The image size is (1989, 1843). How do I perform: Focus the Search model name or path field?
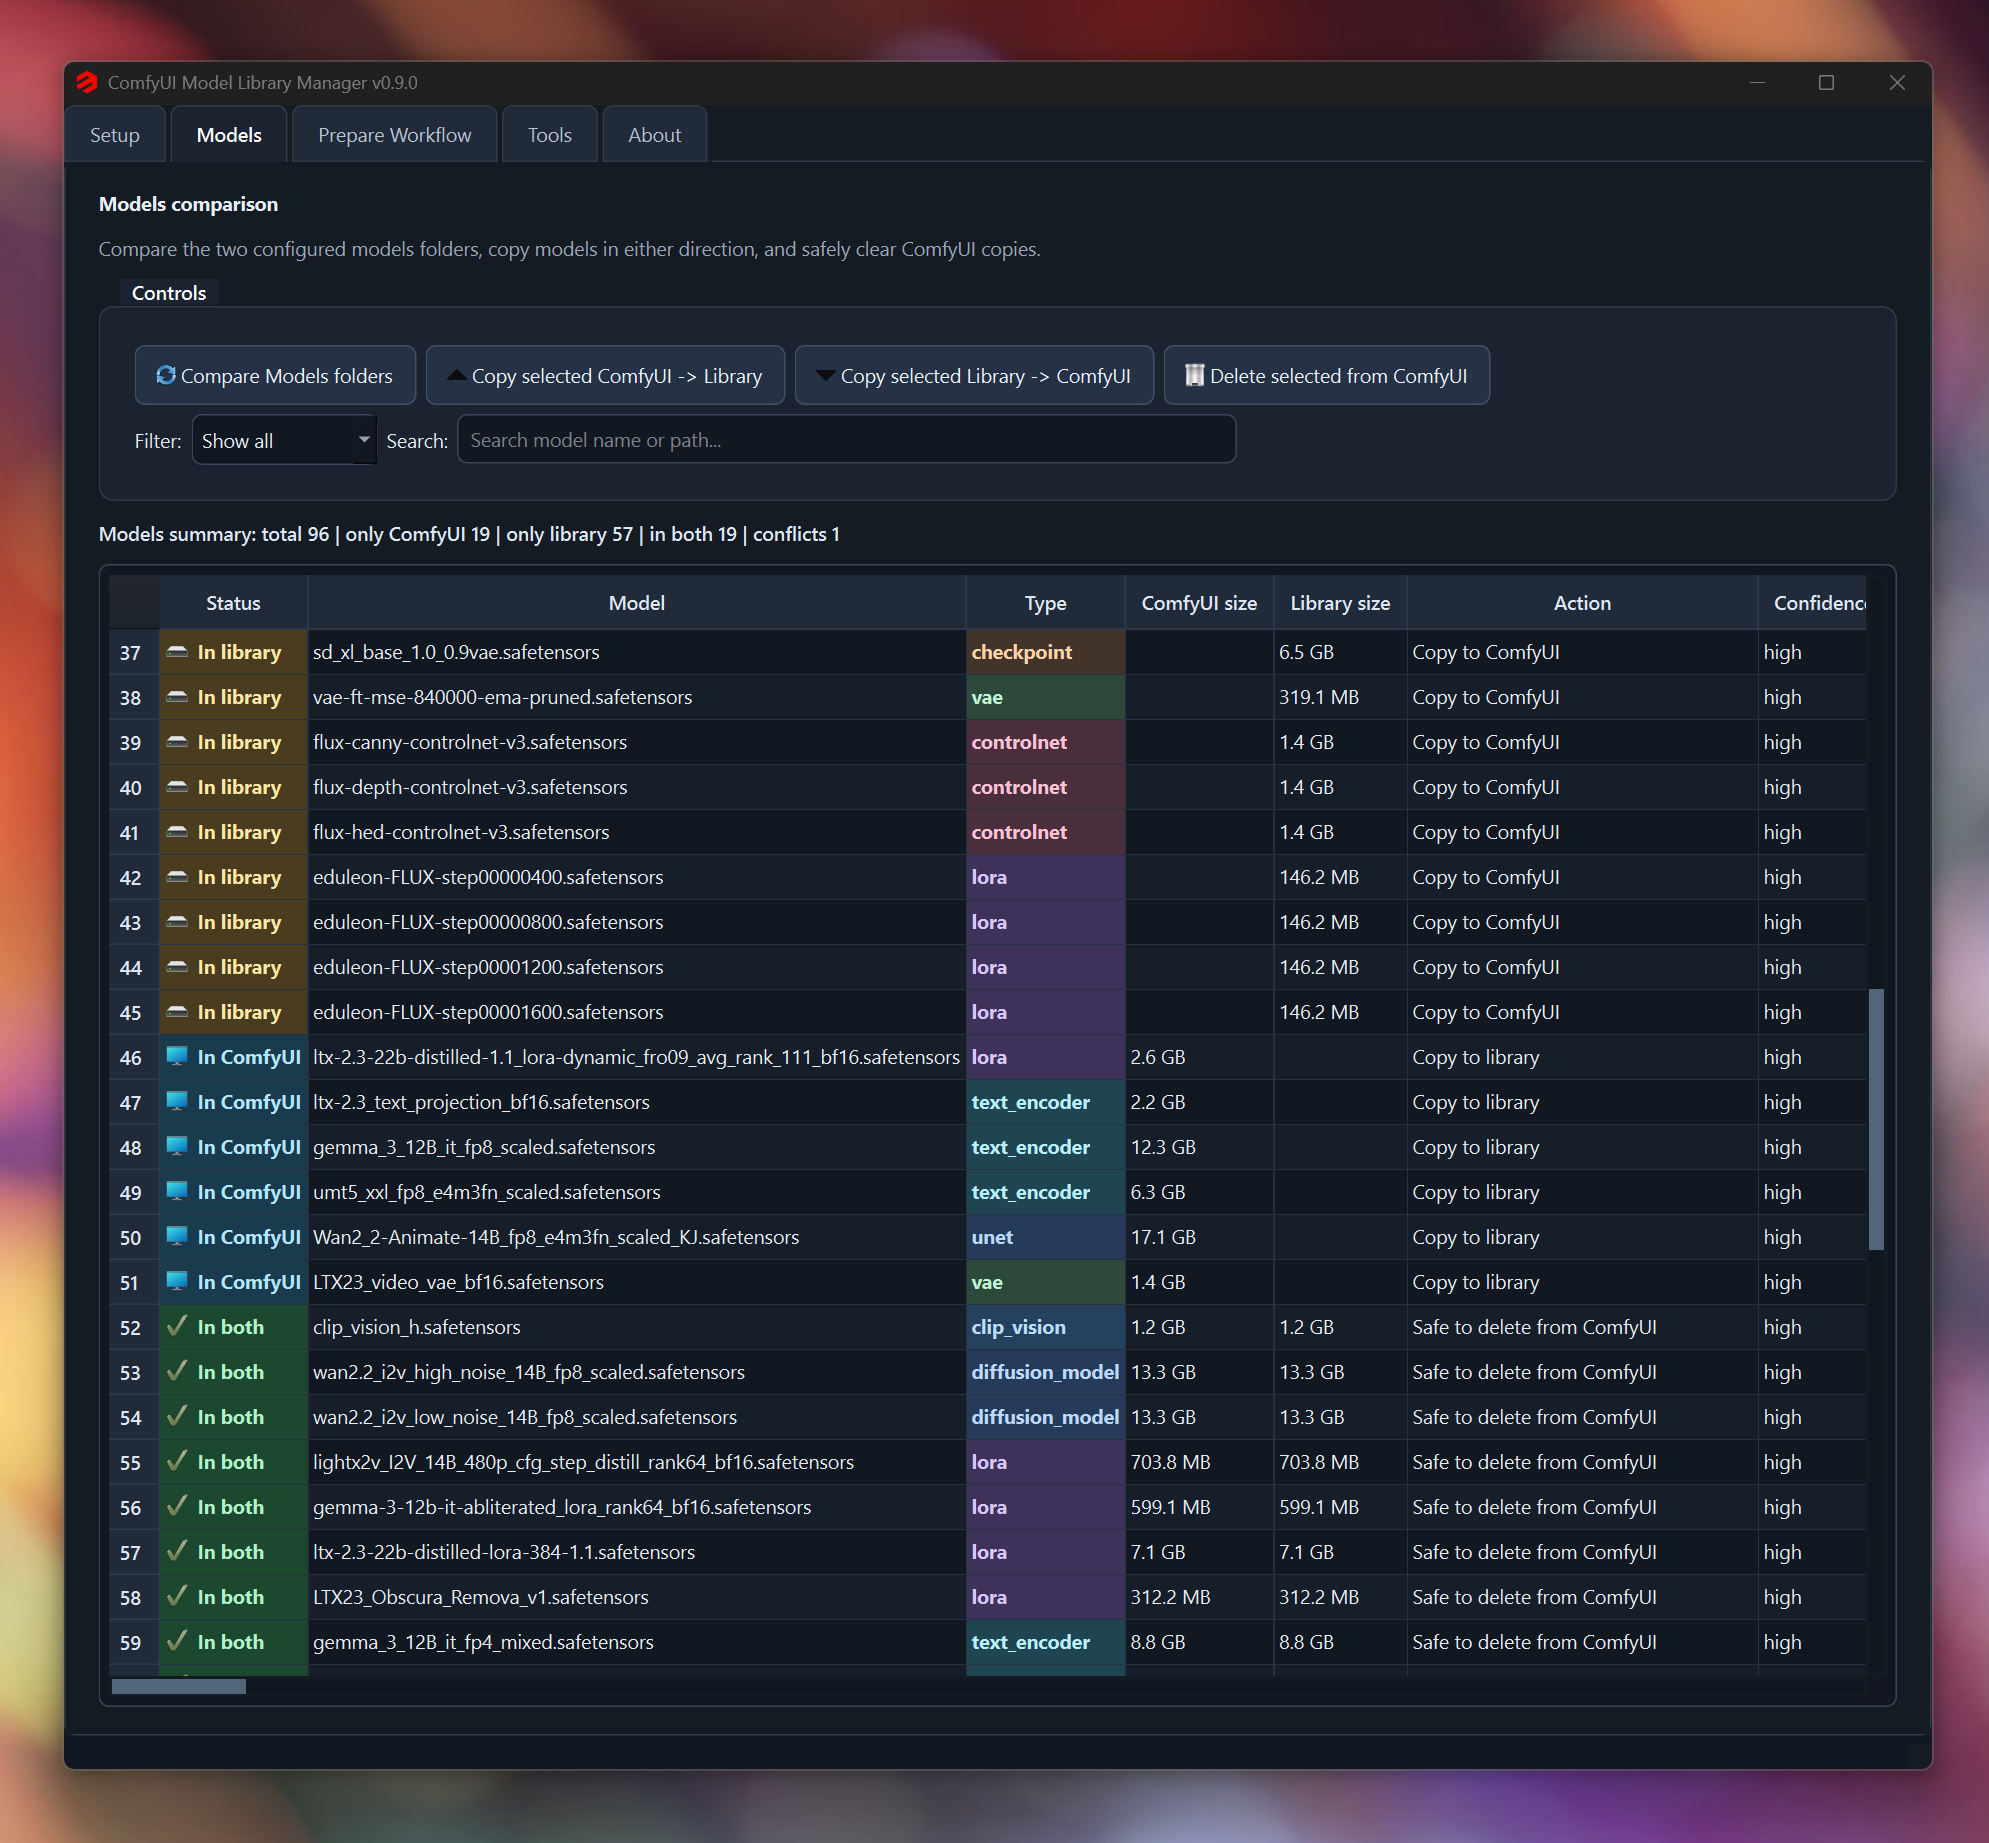[x=846, y=440]
